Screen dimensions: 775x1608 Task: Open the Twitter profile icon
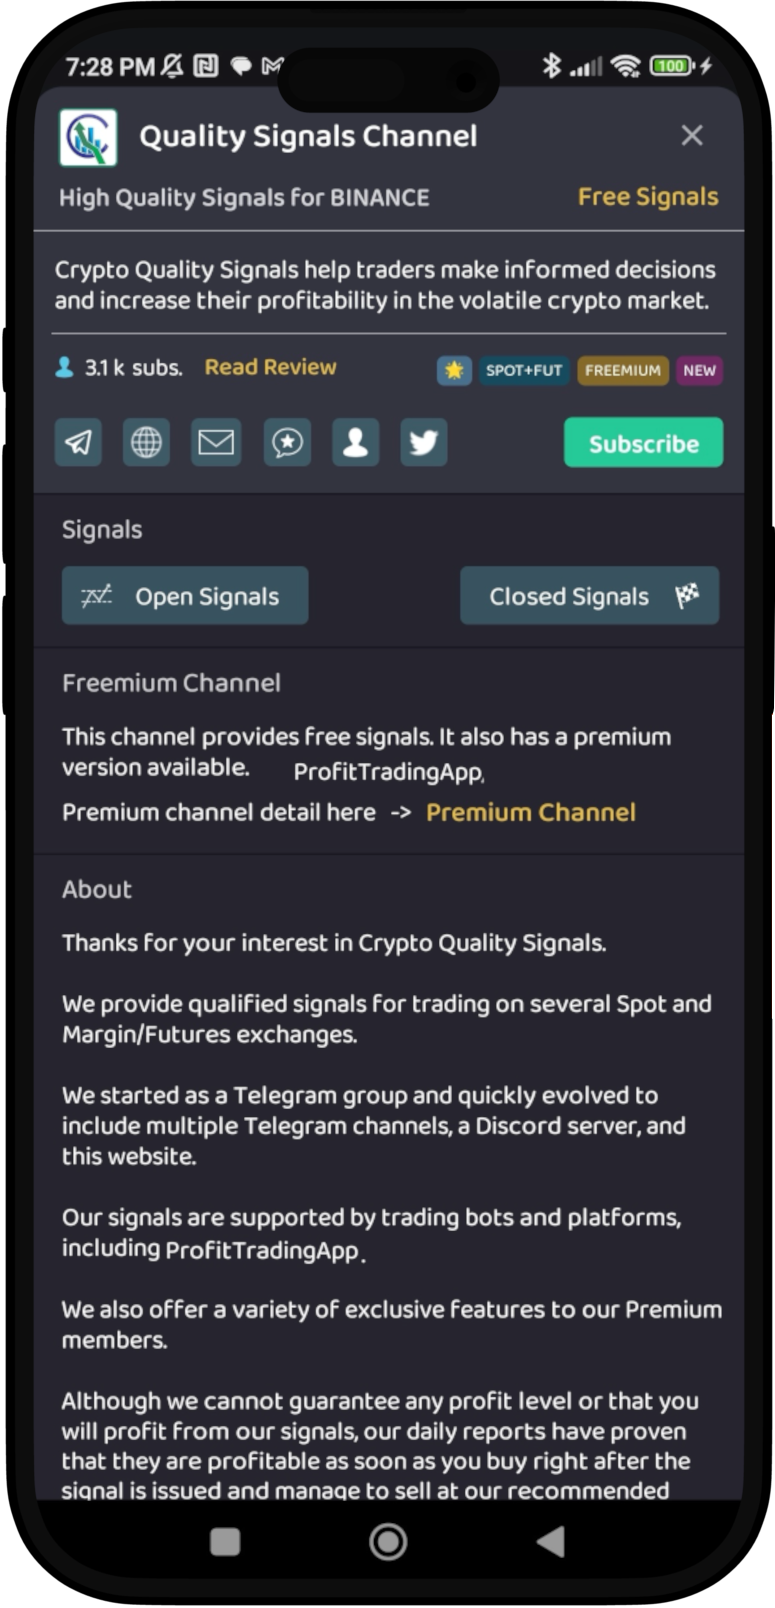424,443
